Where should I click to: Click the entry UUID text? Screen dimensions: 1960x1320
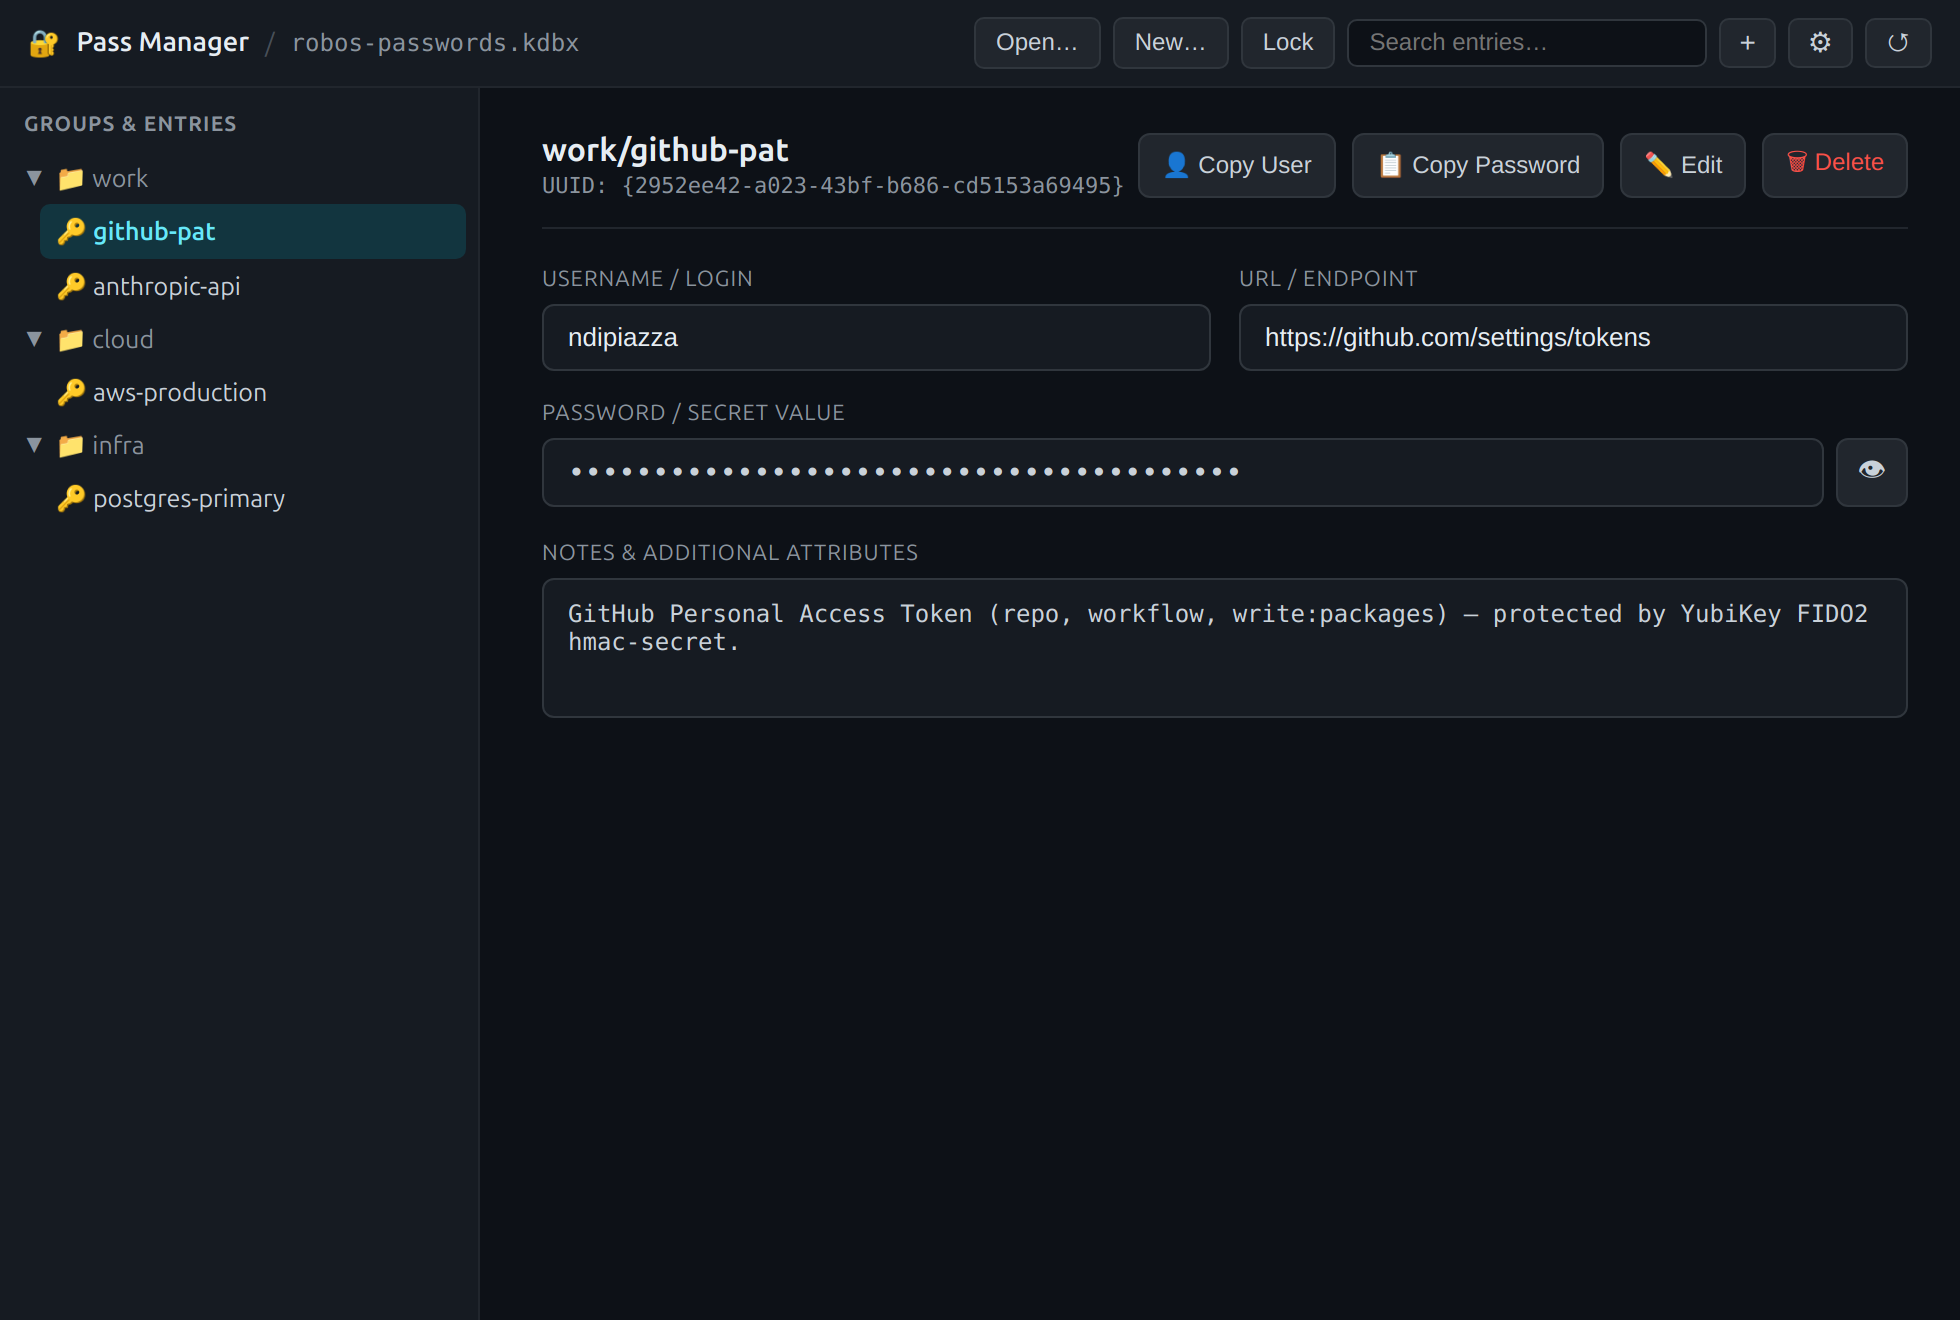click(x=833, y=186)
